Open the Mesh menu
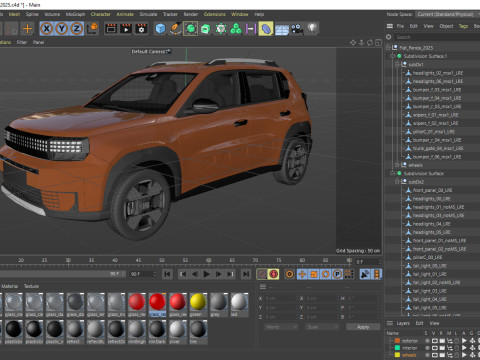This screenshot has width=480, height=360. [x=14, y=14]
